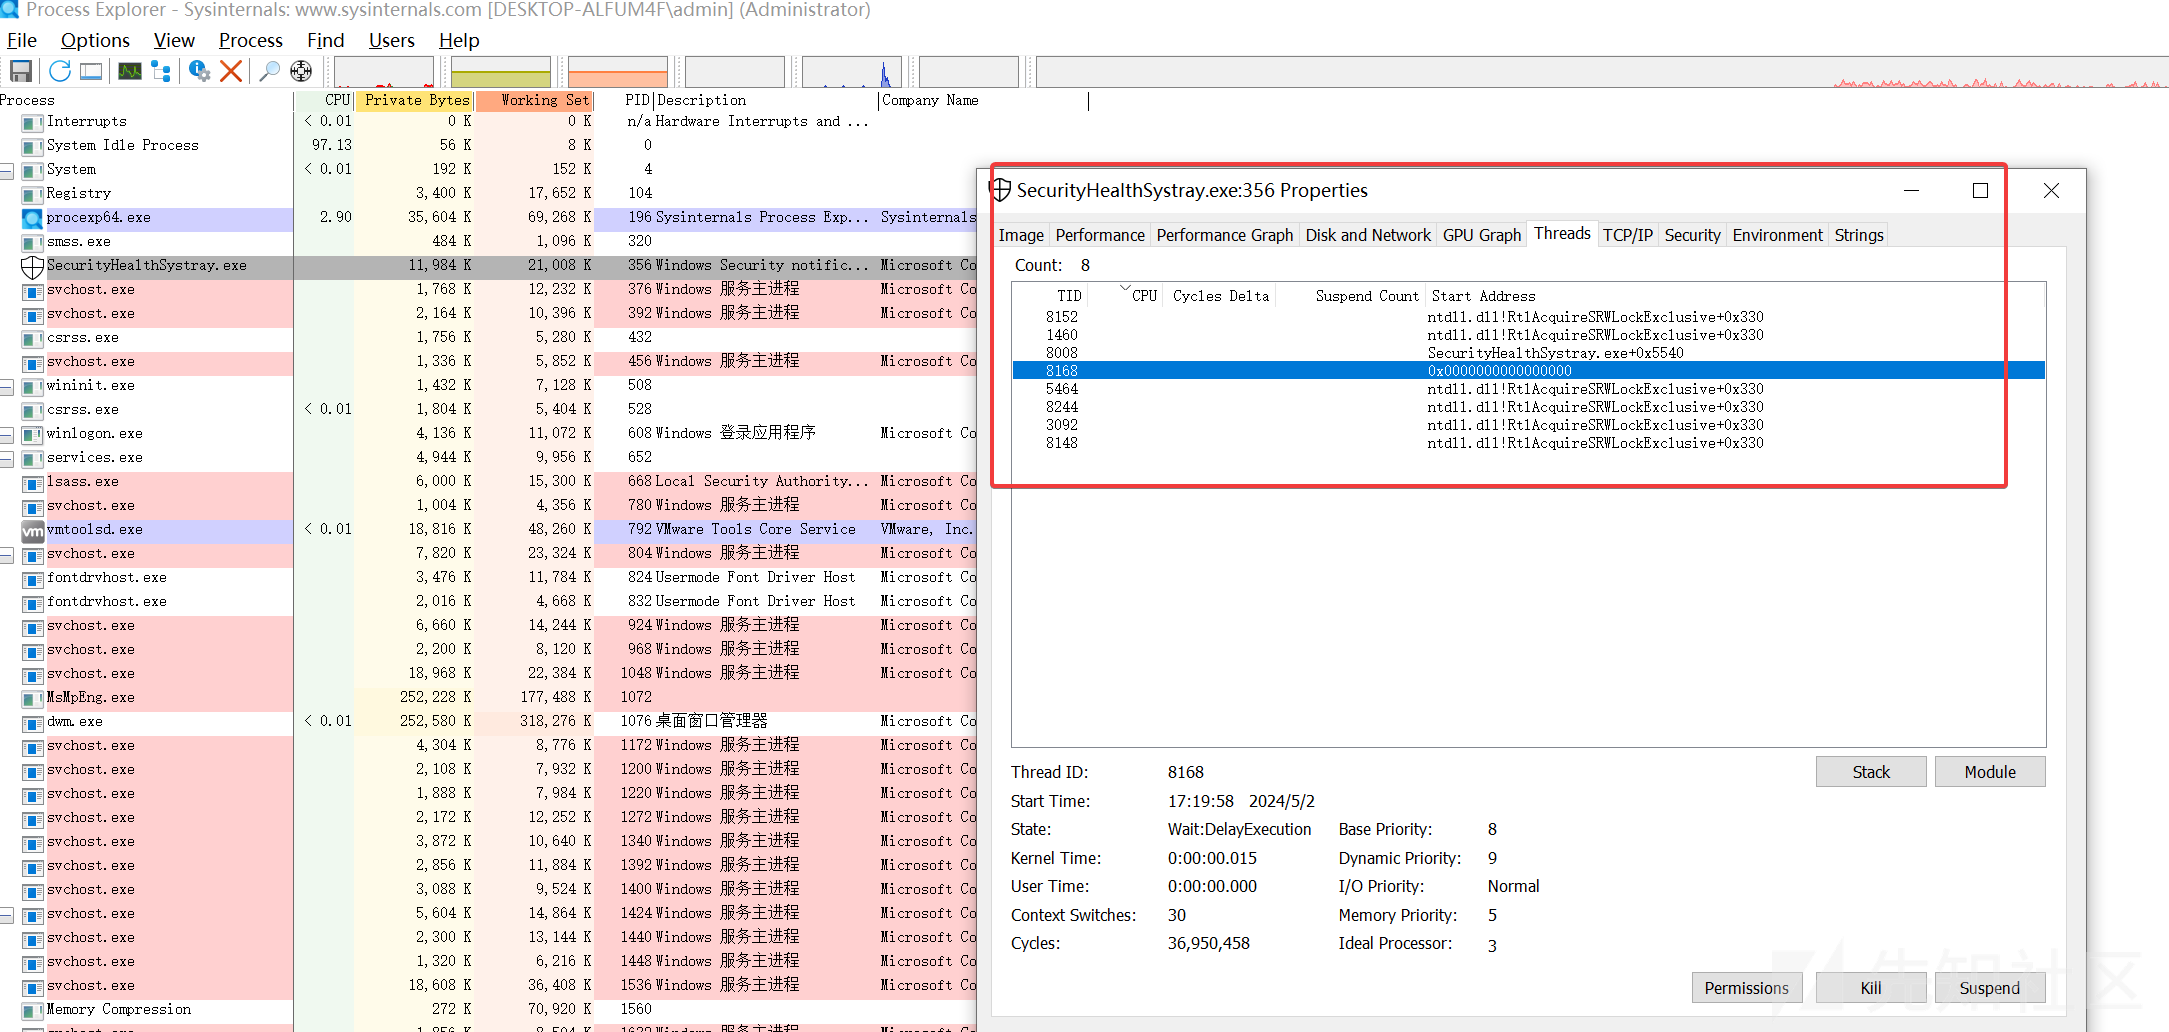Click the Module button
This screenshot has width=2169, height=1032.
tap(1990, 772)
